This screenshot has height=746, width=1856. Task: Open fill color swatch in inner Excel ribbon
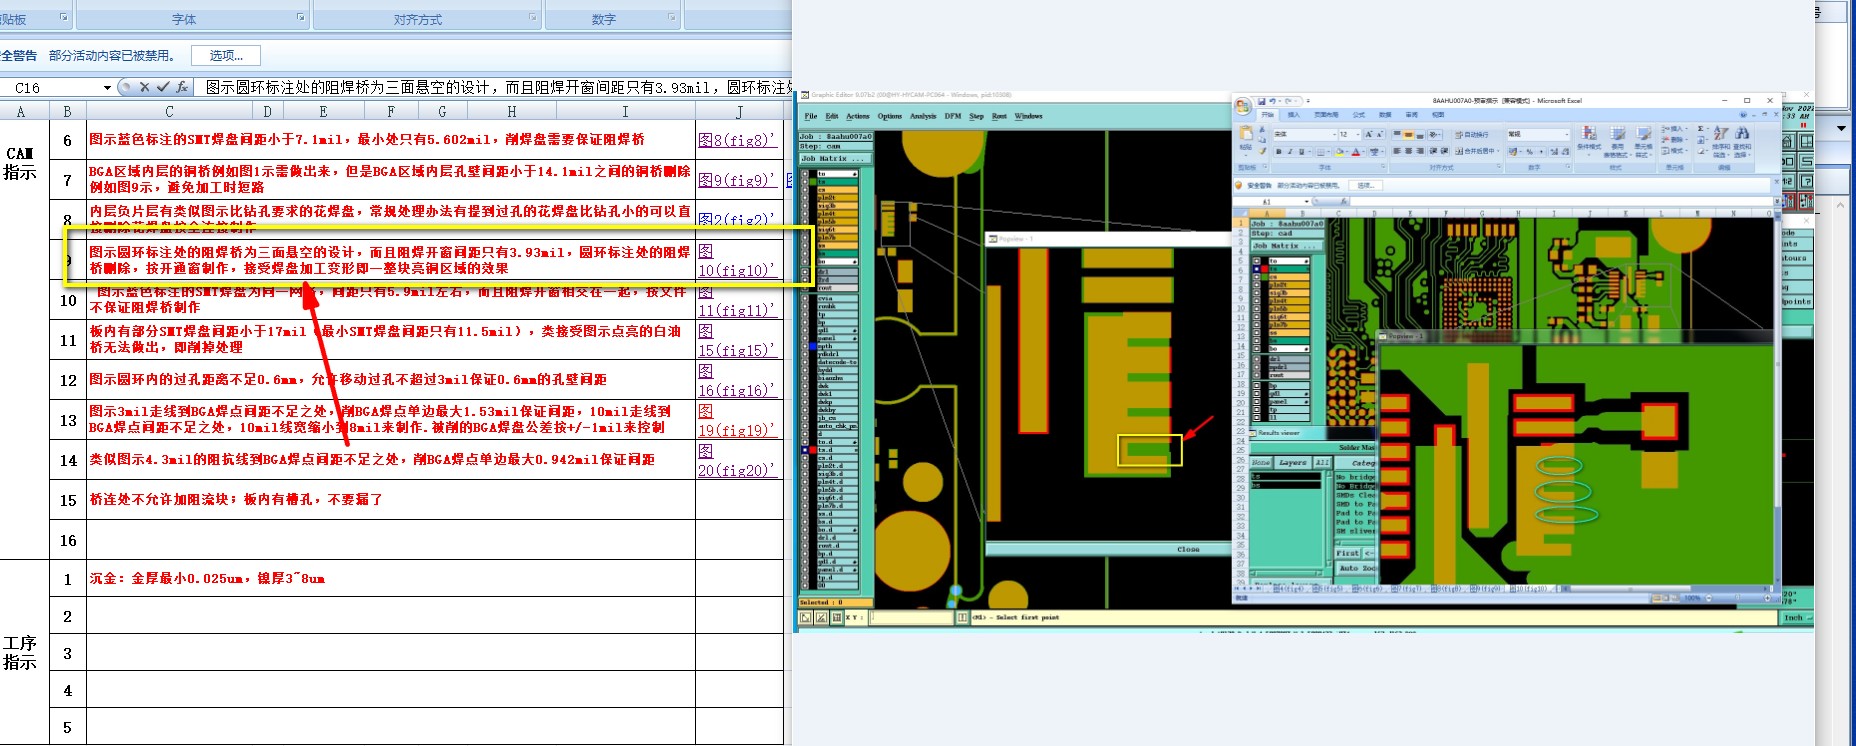coord(1339,151)
